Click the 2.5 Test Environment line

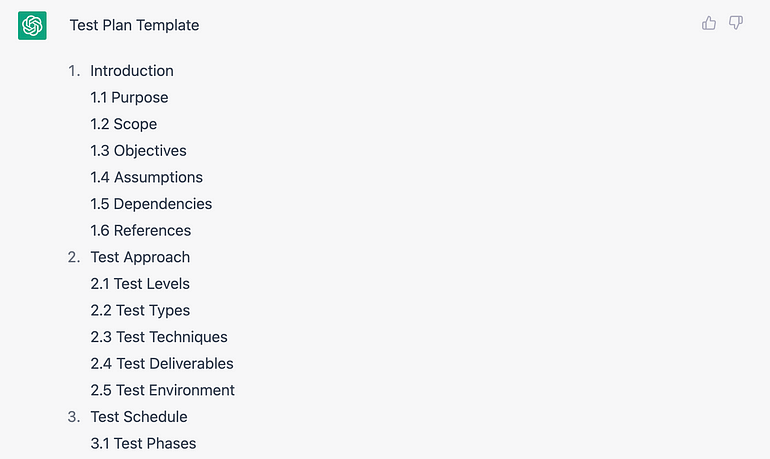[163, 390]
